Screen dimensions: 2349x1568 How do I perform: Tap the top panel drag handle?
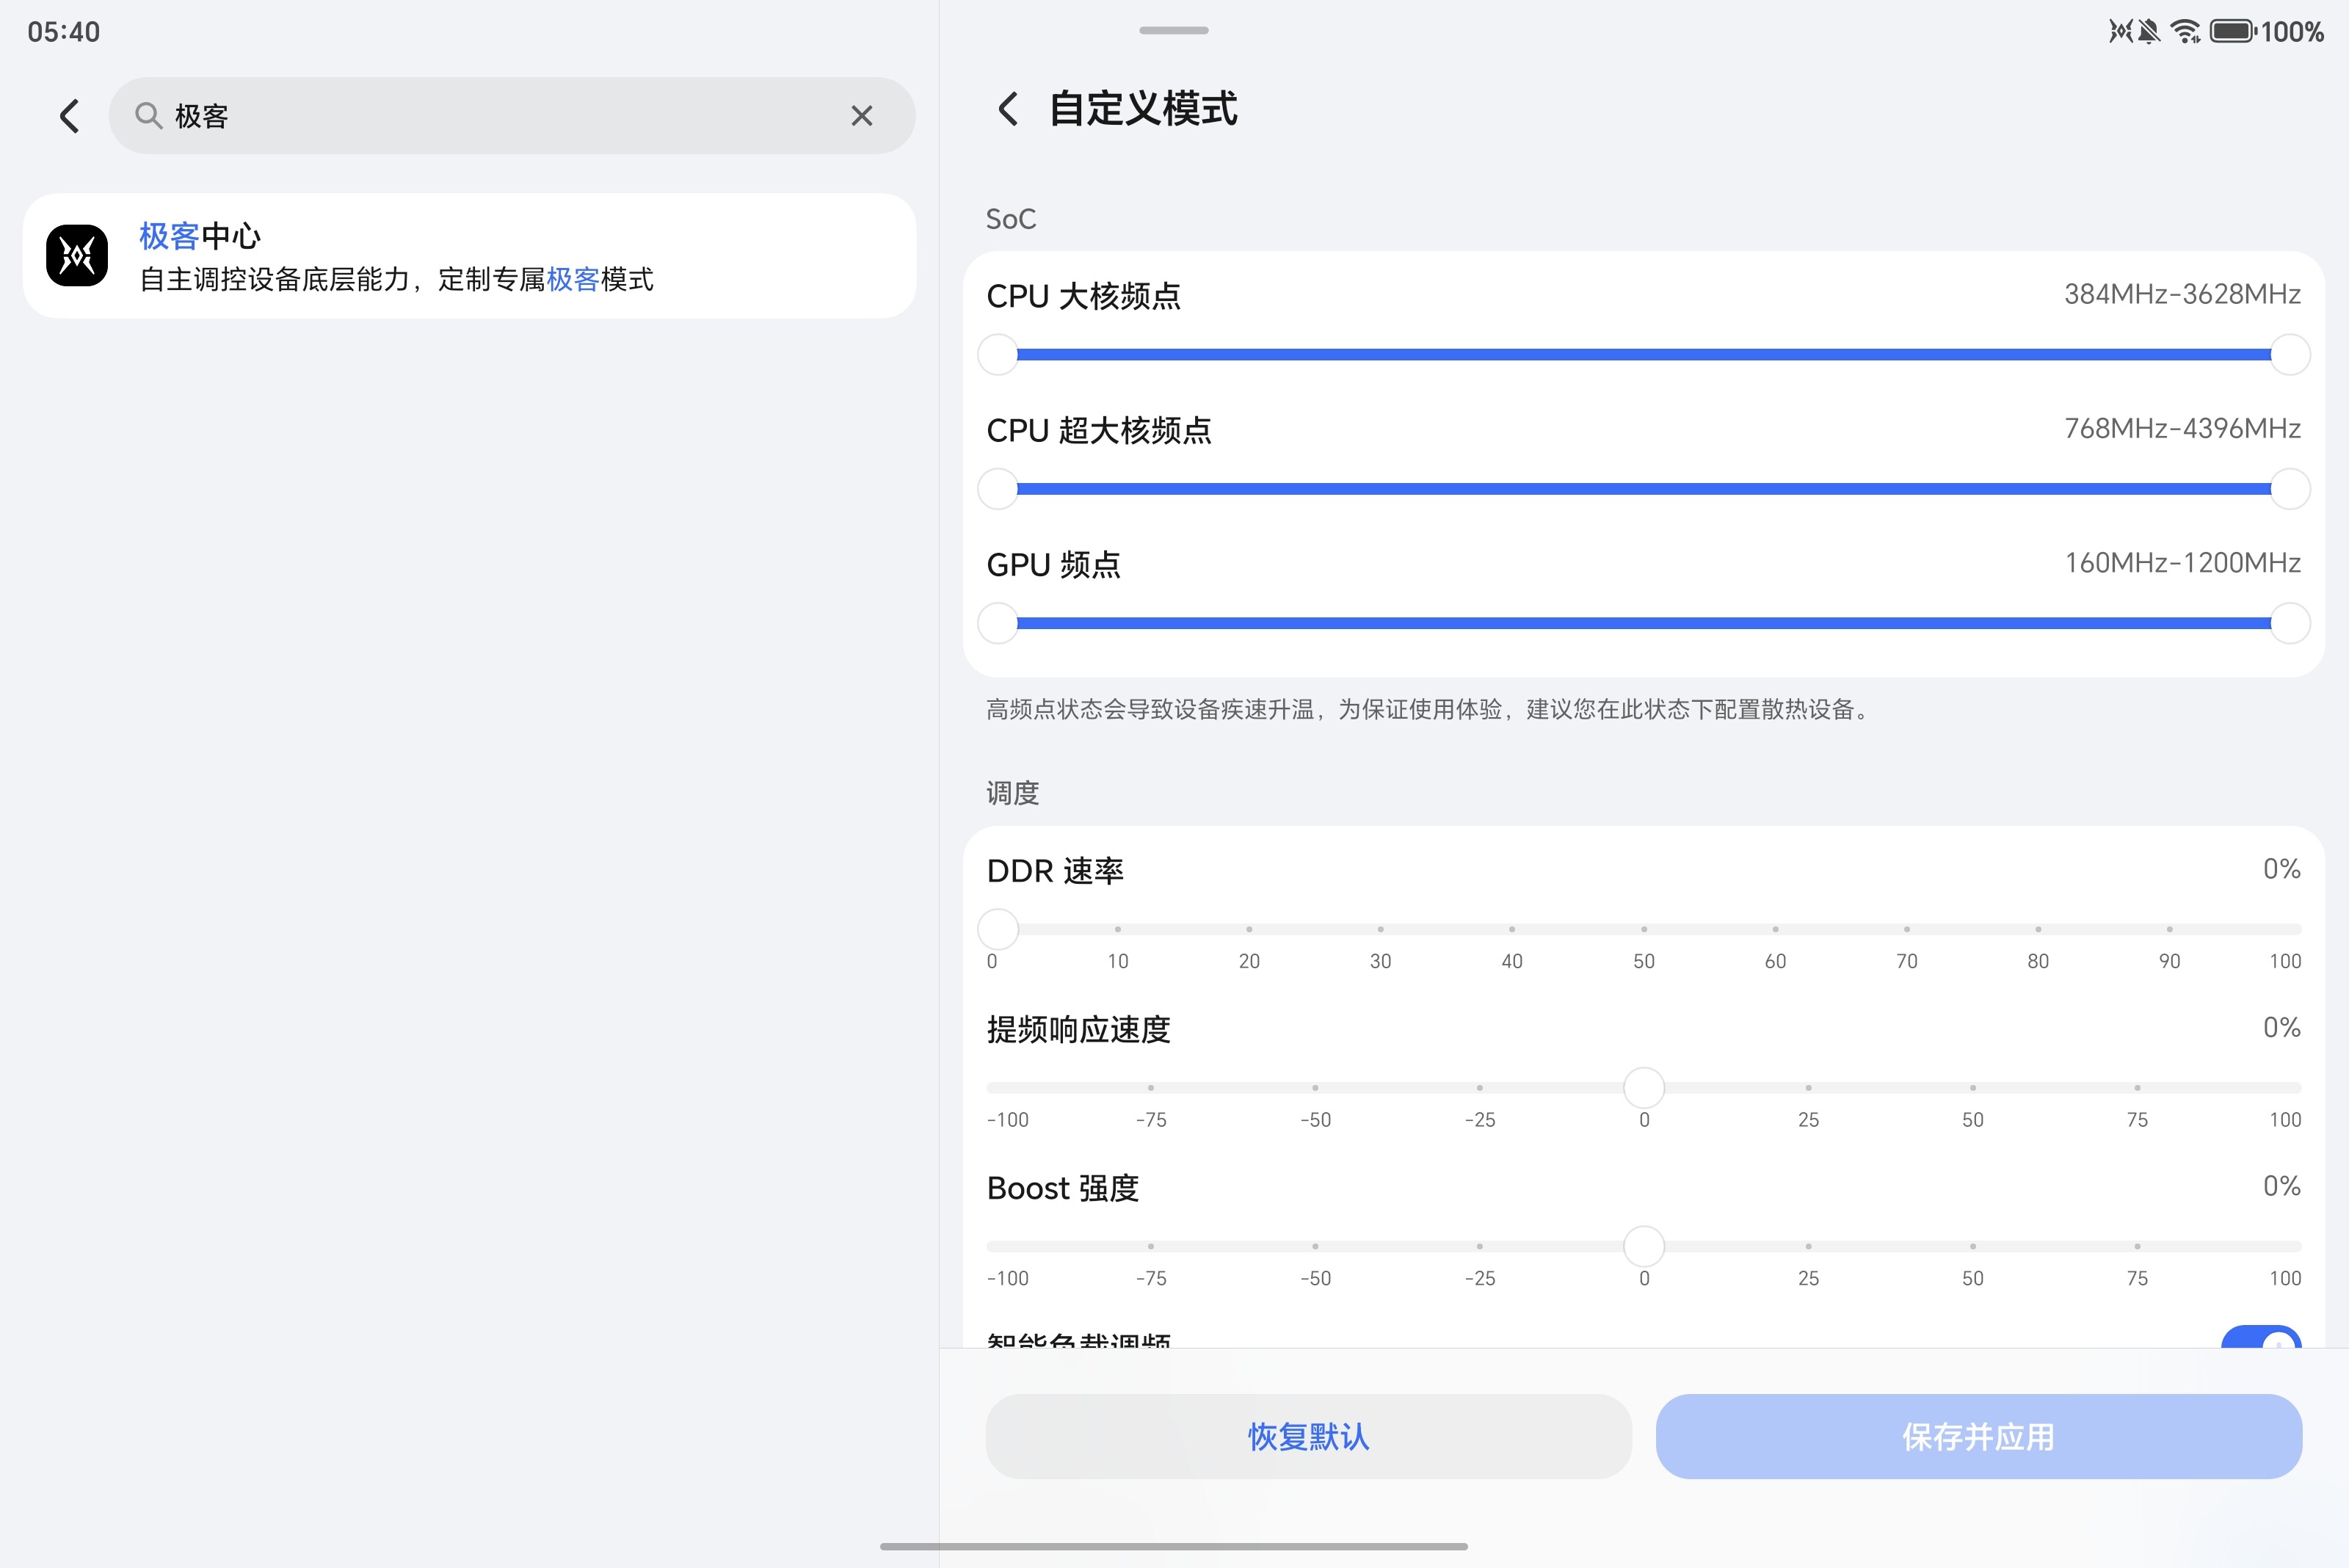click(x=1173, y=30)
